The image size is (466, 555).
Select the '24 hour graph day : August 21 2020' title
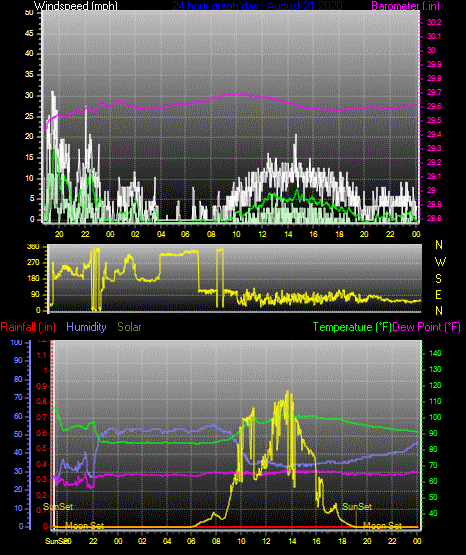257,5
